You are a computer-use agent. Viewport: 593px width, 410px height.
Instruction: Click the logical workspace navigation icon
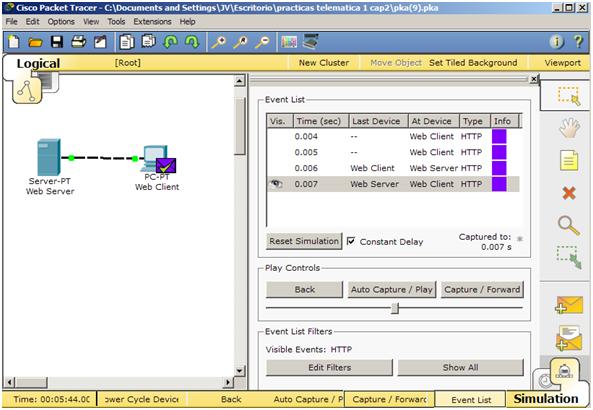[x=26, y=91]
